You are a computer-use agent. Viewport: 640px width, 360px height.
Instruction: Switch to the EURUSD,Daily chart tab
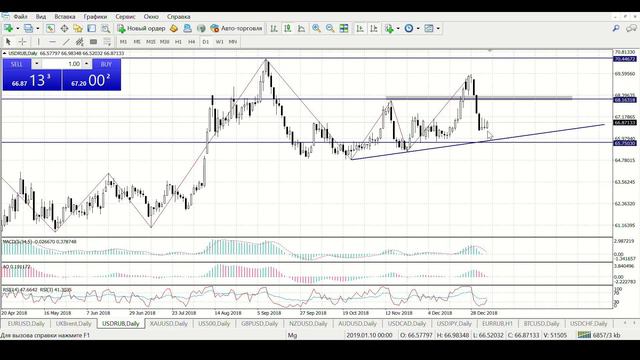26,324
